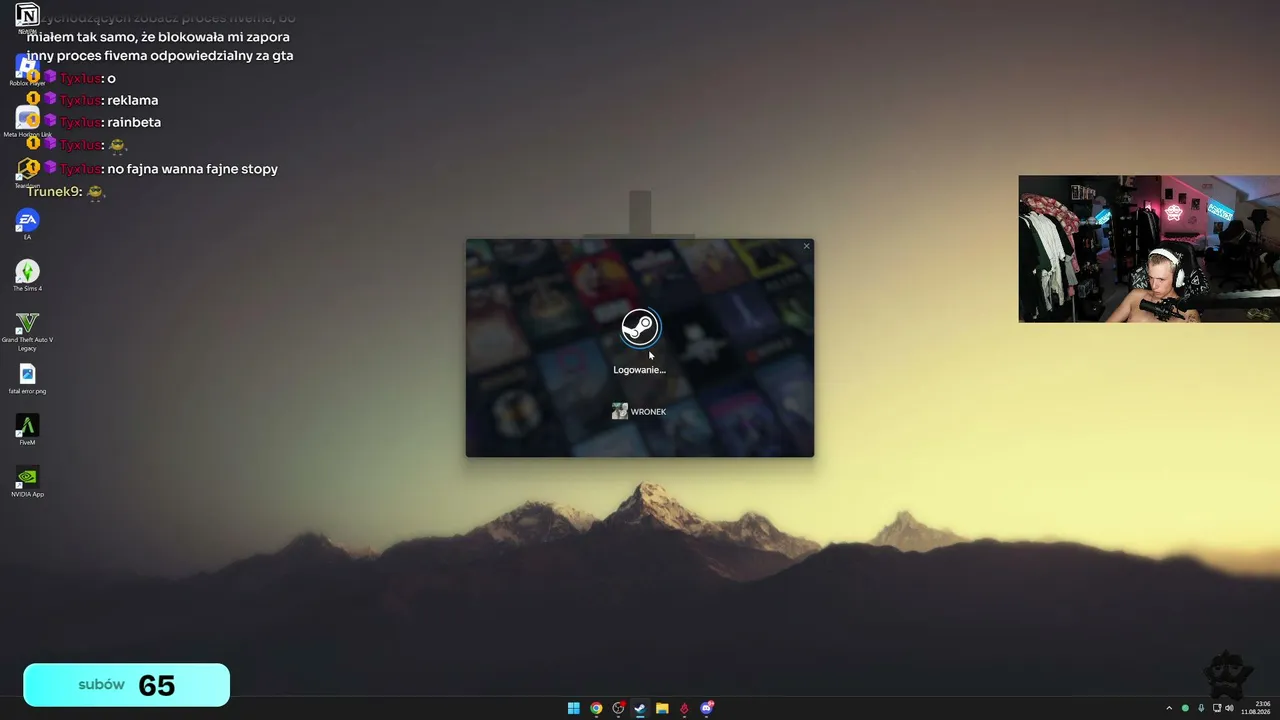
Task: Close the Steam login window
Action: tap(806, 247)
